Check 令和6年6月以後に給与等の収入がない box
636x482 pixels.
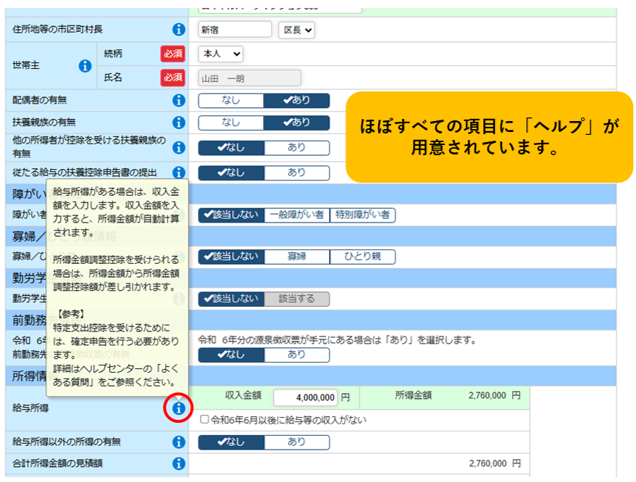tap(205, 419)
